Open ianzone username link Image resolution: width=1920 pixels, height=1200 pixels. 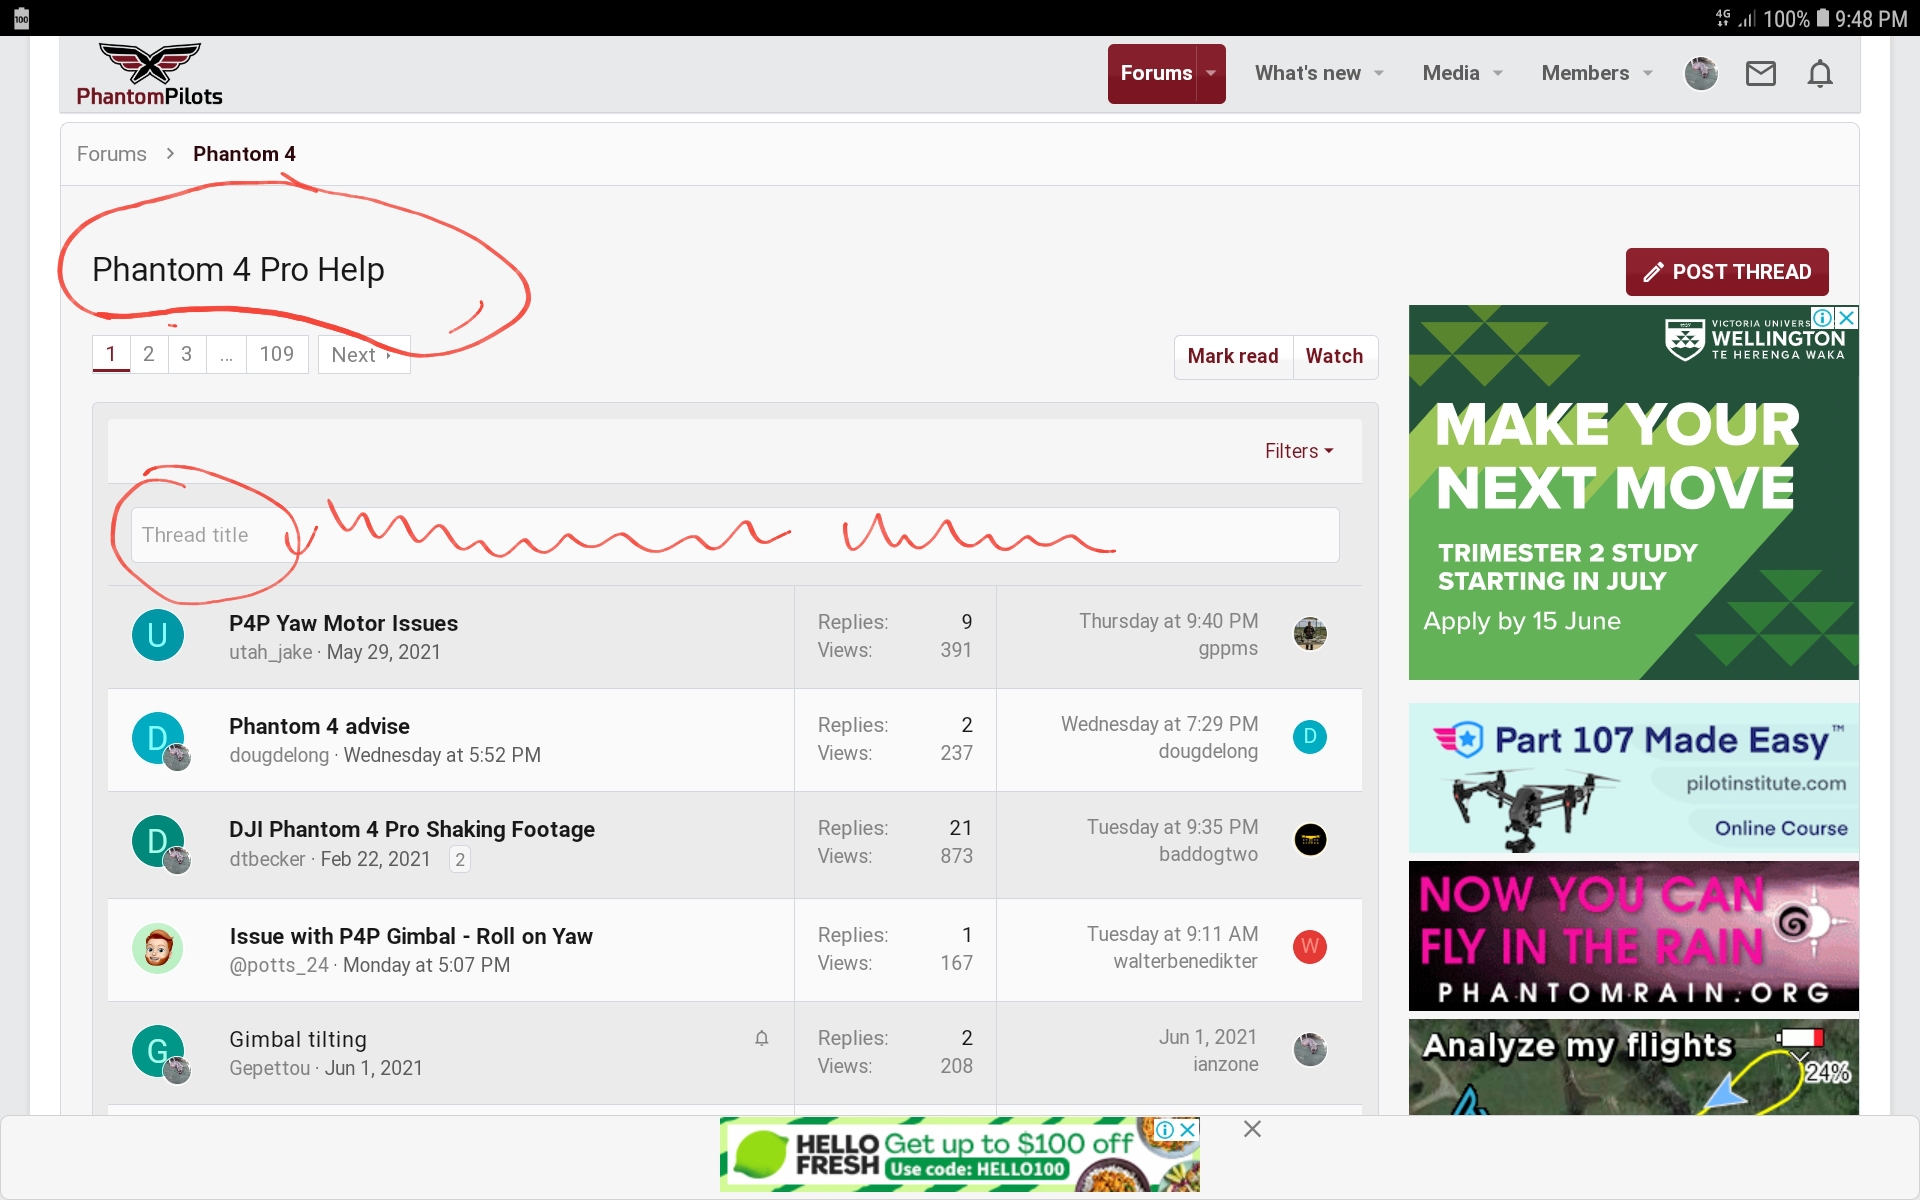pos(1225,1064)
